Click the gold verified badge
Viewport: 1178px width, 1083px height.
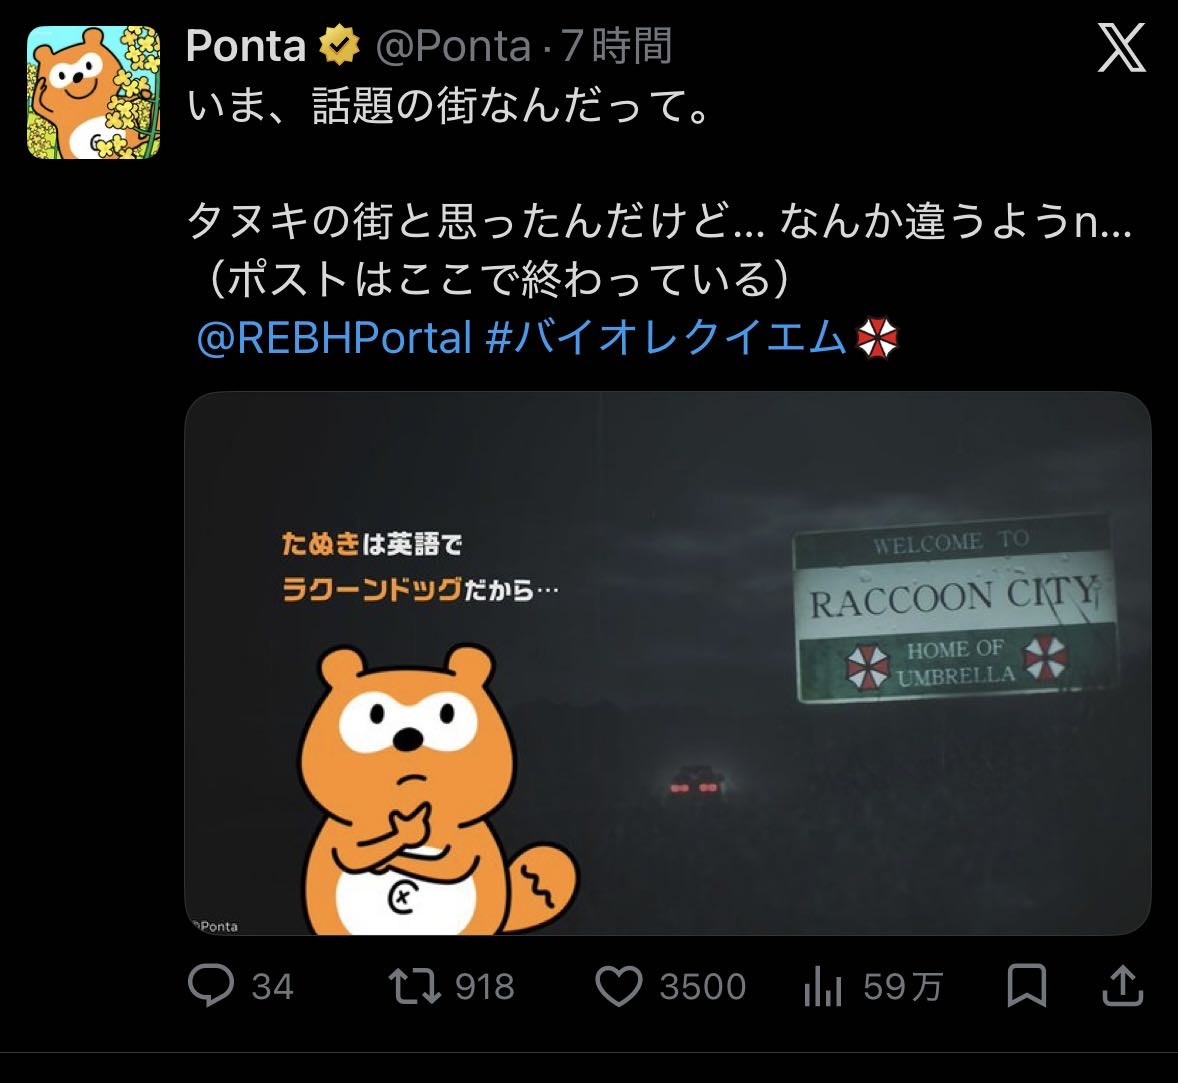point(340,46)
